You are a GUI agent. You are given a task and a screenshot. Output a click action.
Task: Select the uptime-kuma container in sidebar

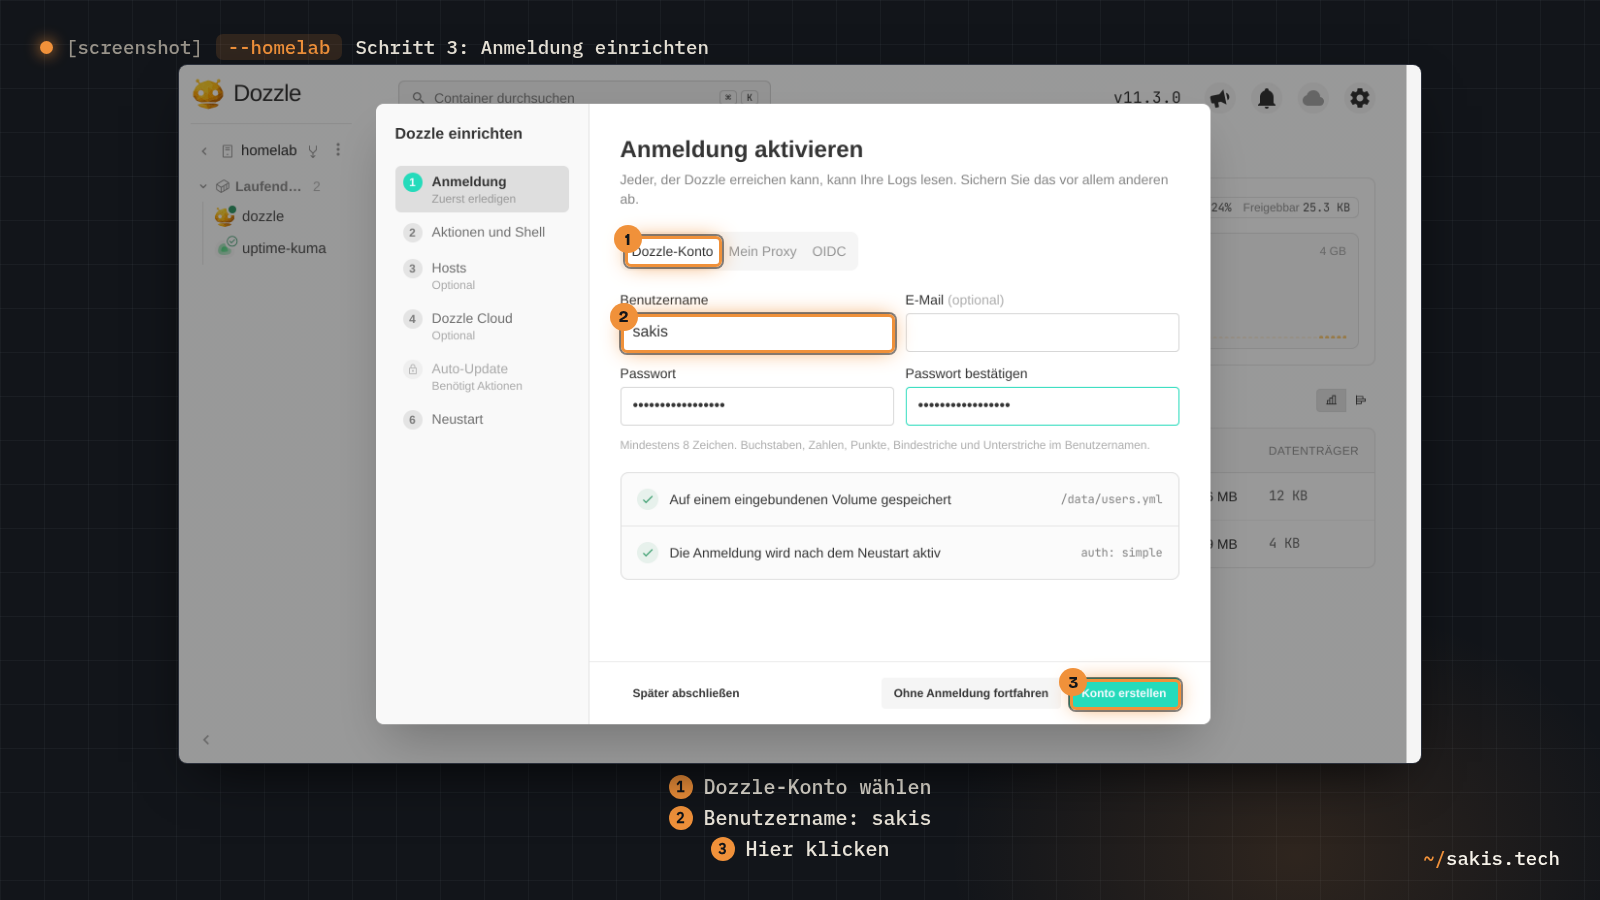tap(284, 248)
